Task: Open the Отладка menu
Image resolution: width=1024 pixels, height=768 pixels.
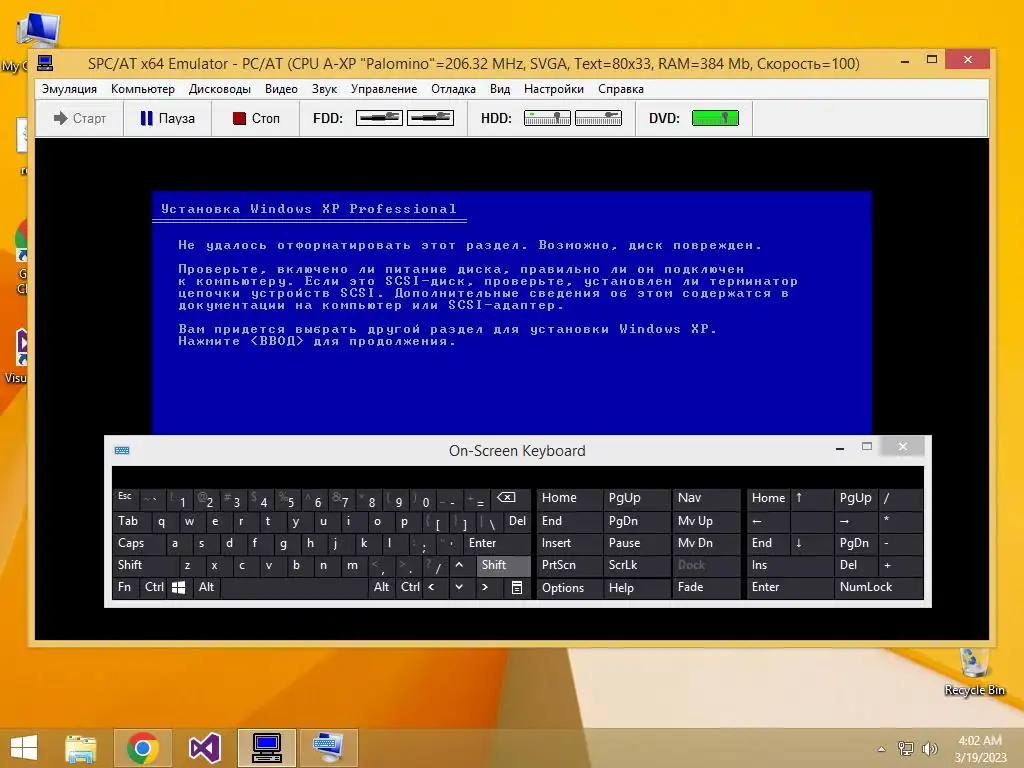Action: tap(453, 89)
